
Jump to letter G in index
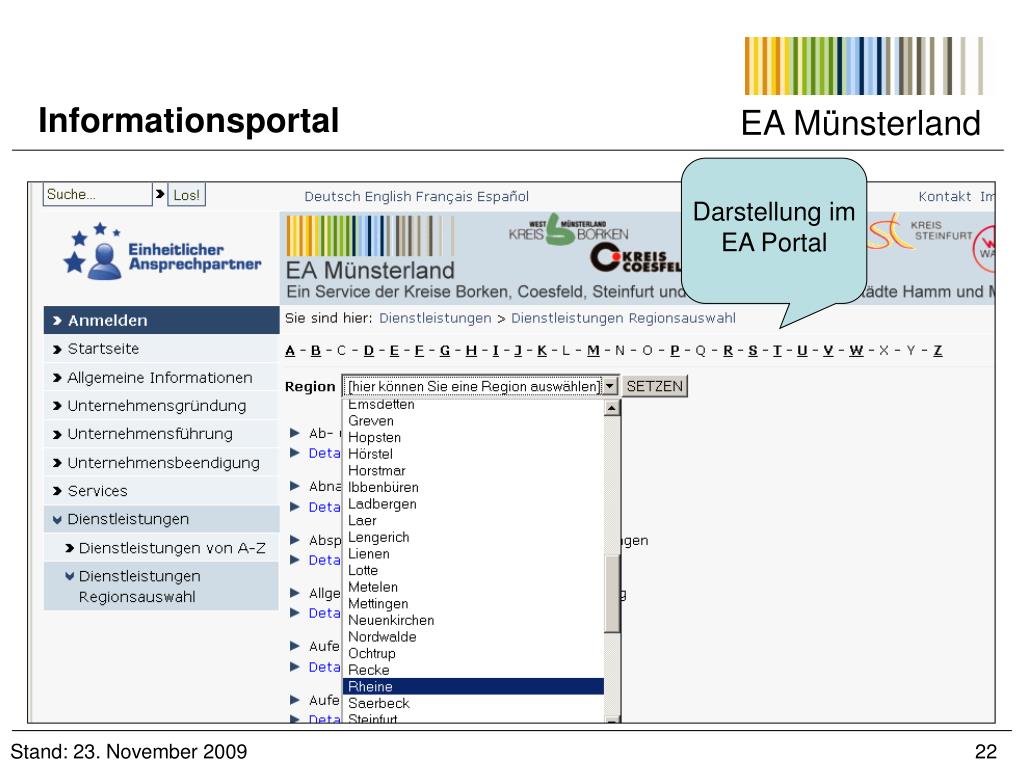pos(445,351)
